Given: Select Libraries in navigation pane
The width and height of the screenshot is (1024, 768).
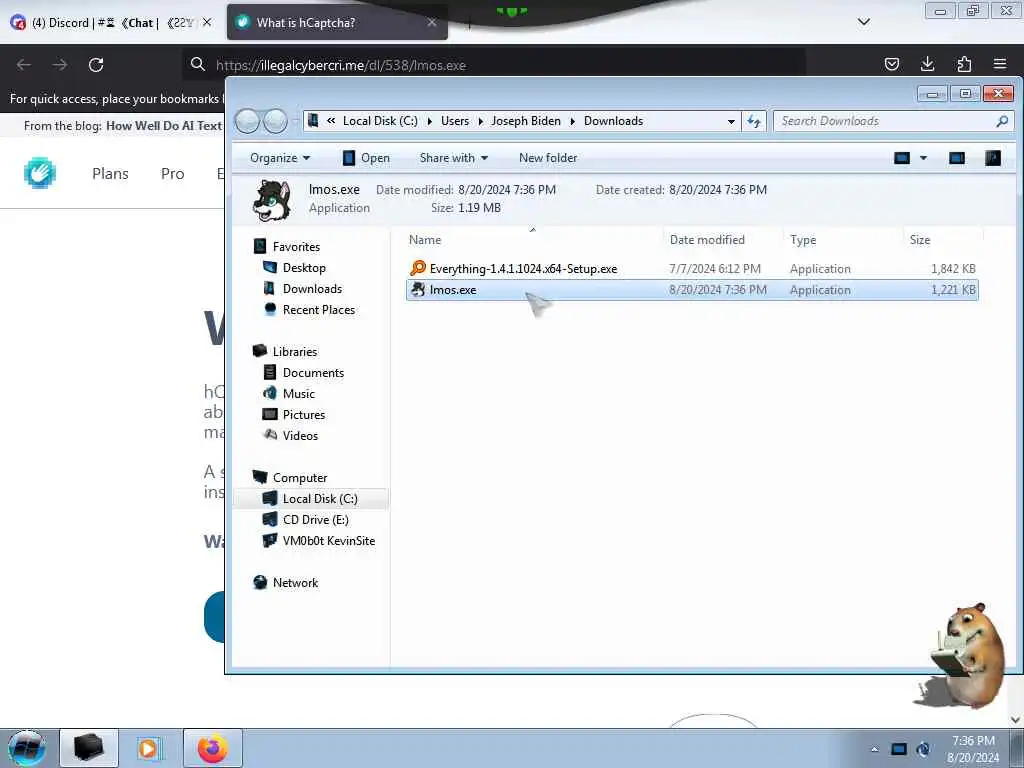Looking at the screenshot, I should tap(295, 351).
